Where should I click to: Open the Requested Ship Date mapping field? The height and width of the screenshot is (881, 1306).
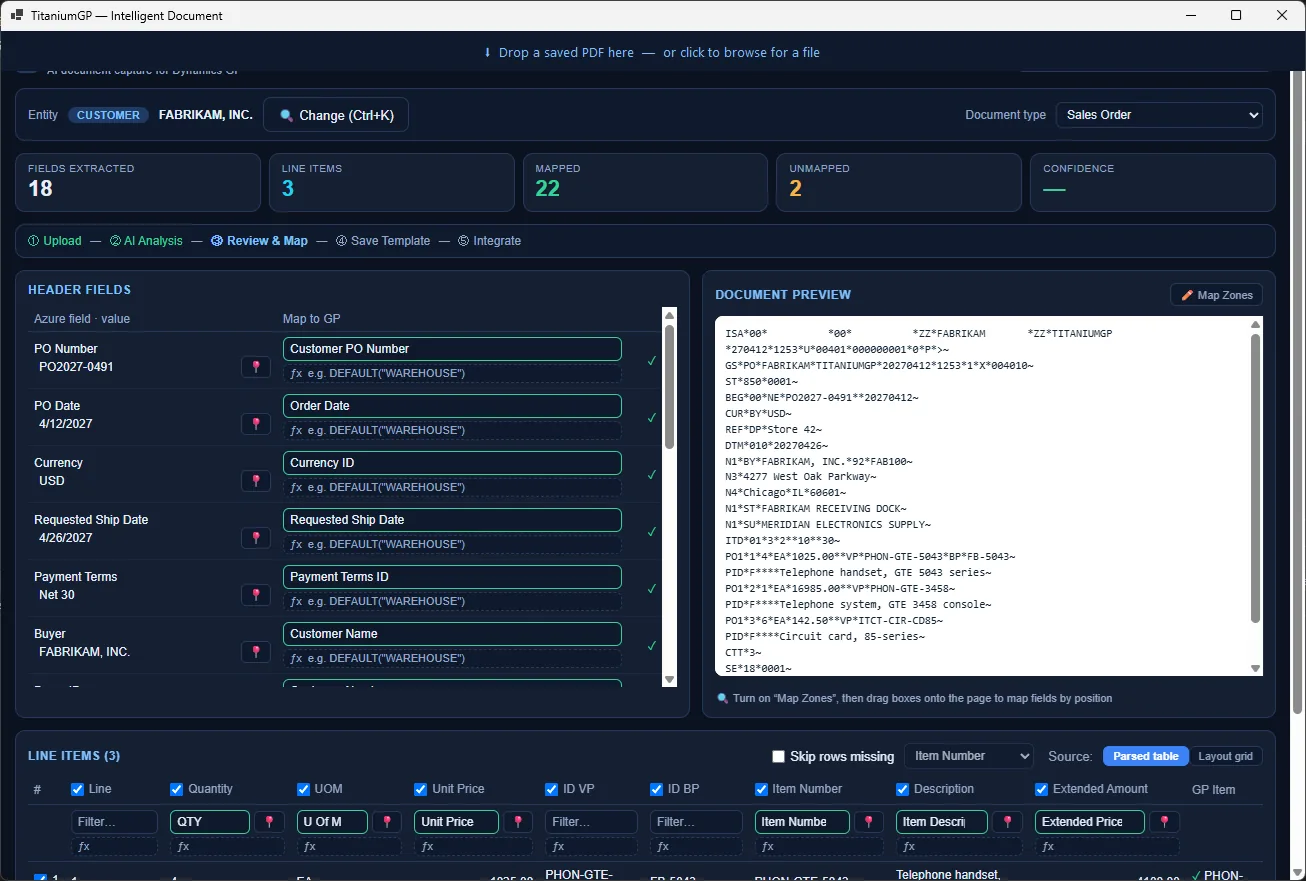452,520
